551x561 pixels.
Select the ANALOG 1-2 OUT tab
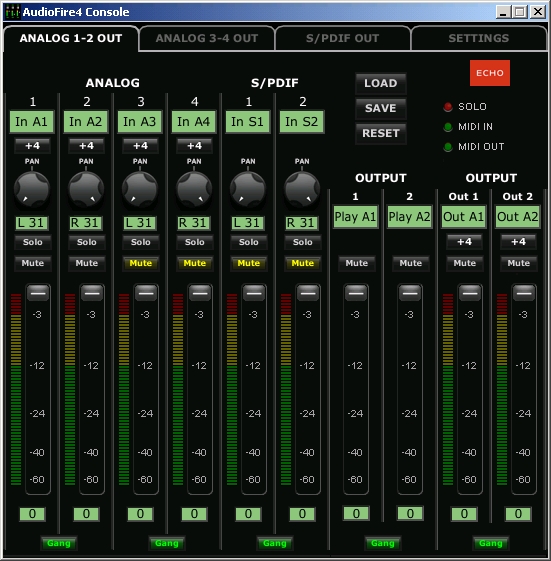click(x=71, y=38)
